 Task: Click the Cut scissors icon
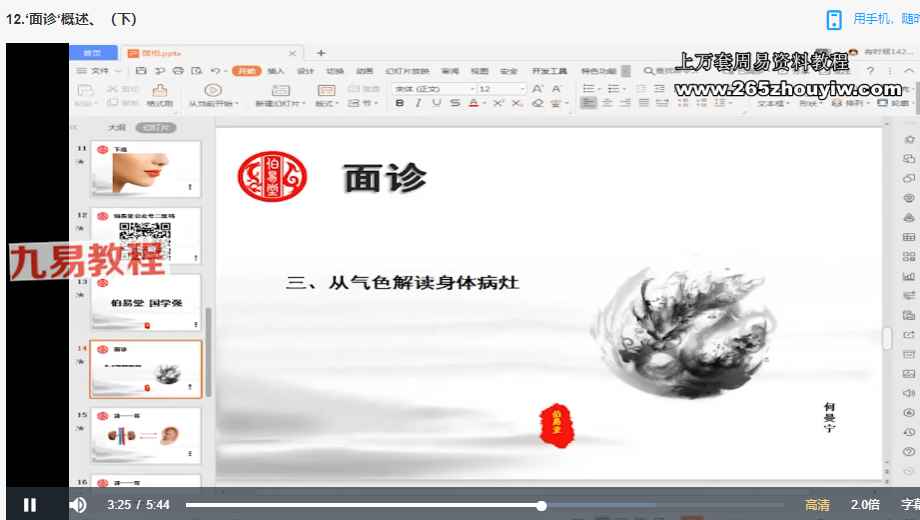tap(113, 89)
